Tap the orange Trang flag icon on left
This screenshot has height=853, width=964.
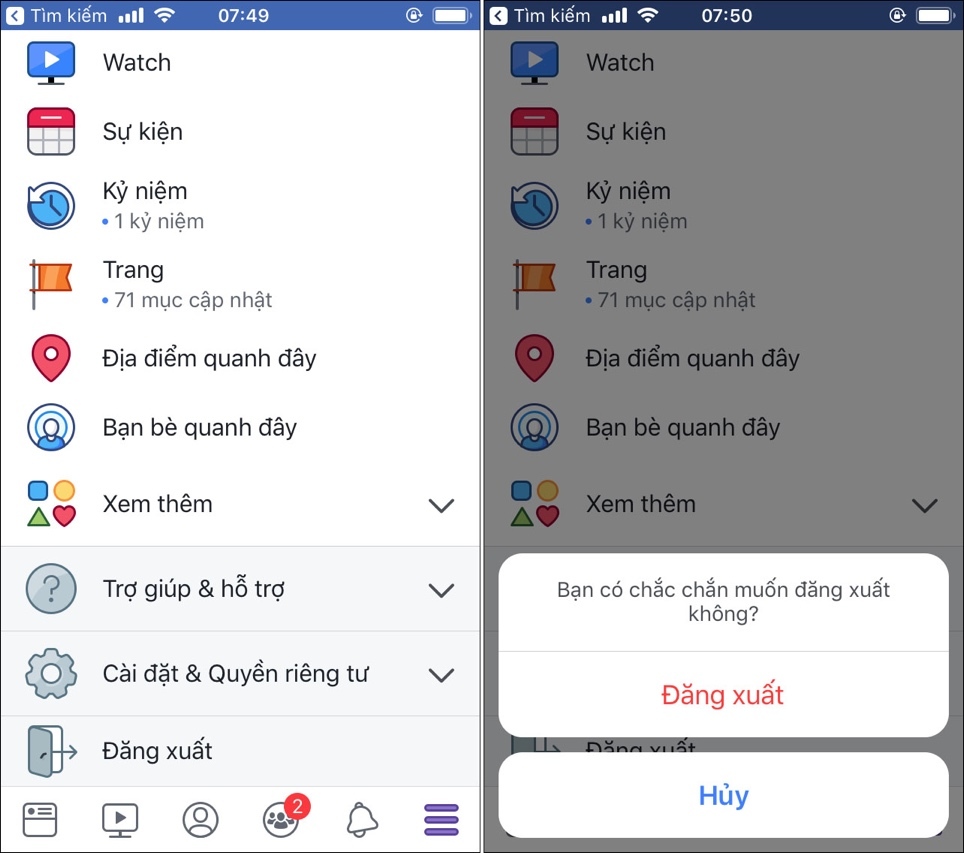(x=51, y=284)
